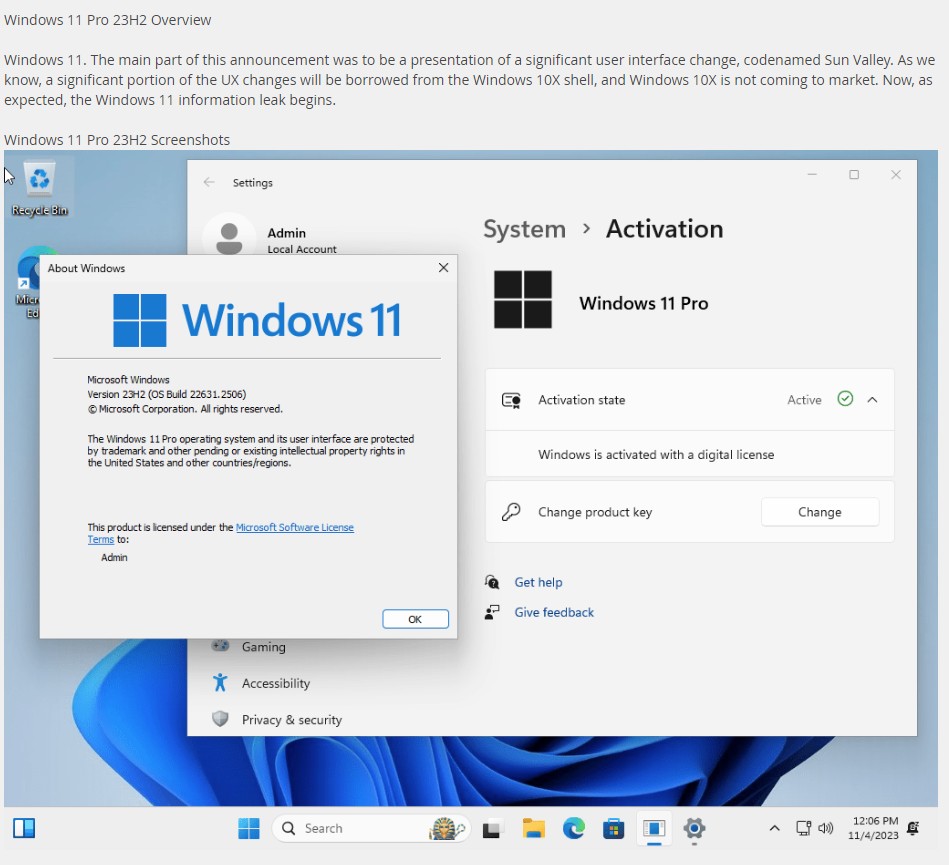Image resolution: width=949 pixels, height=865 pixels.
Task: Click the Give feedback person icon
Action: tap(492, 613)
